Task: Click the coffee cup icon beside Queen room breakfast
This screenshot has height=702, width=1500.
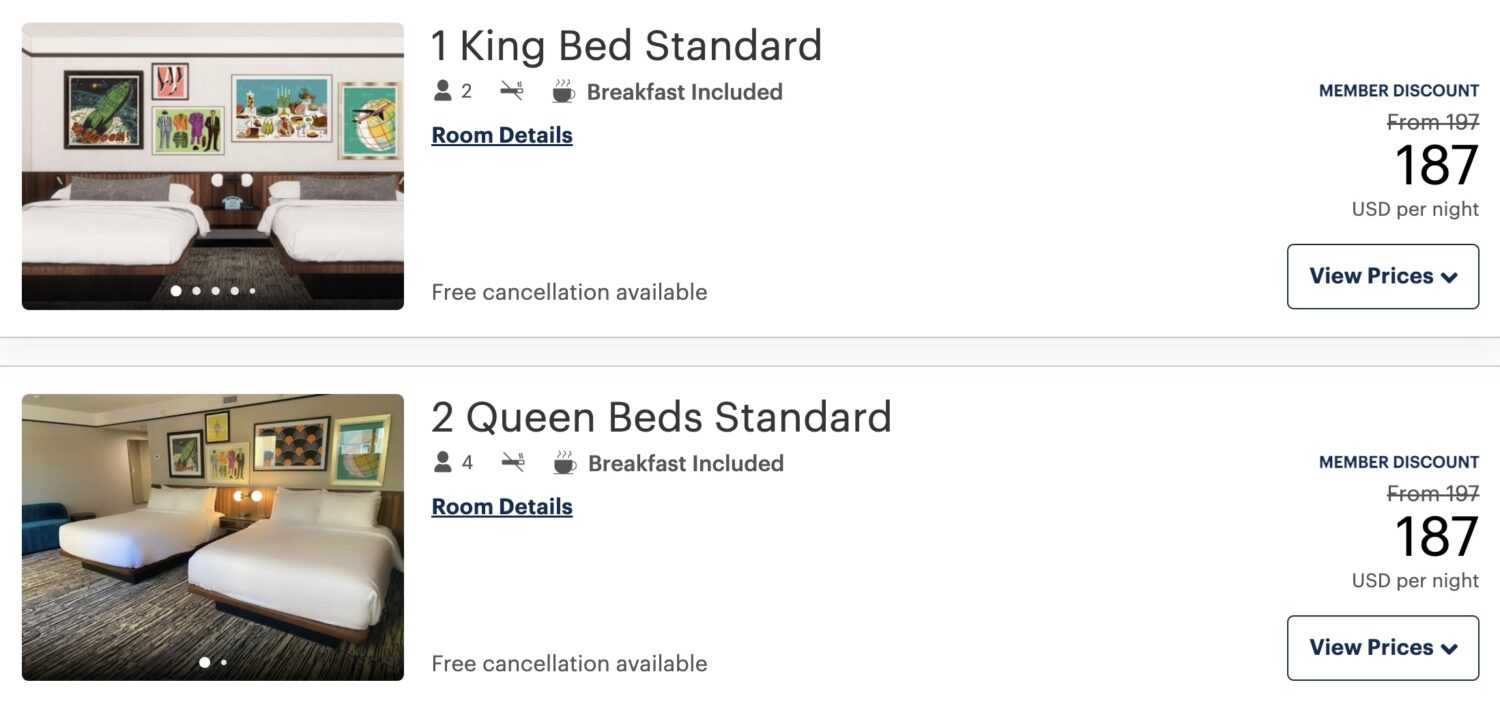Action: tap(564, 463)
